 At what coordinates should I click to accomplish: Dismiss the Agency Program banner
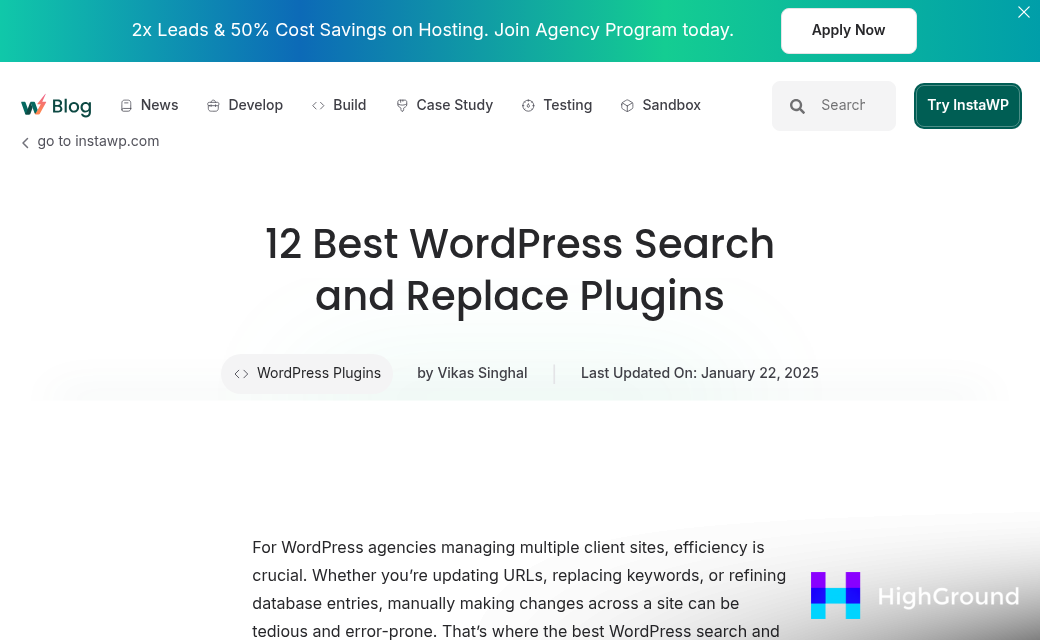click(1024, 12)
